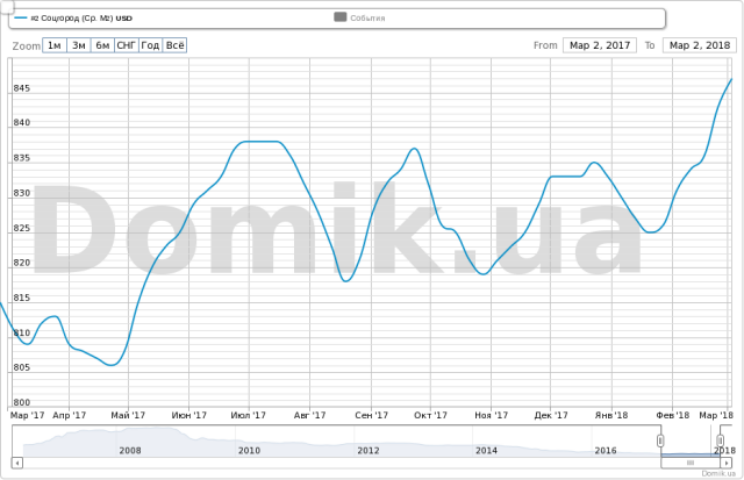744x480 pixels.
Task: Click the 2008 area in the navigator
Action: pyautogui.click(x=130, y=450)
